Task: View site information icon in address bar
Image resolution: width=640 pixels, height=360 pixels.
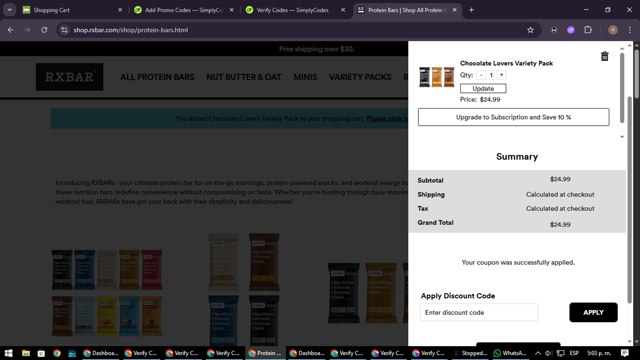Action: pyautogui.click(x=64, y=30)
